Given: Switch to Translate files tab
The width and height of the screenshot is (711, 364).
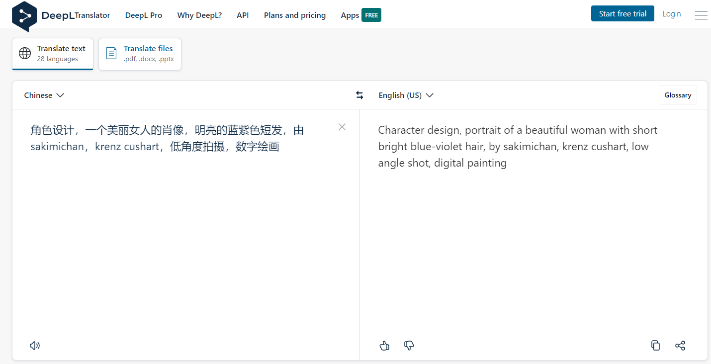Looking at the screenshot, I should 140,54.
